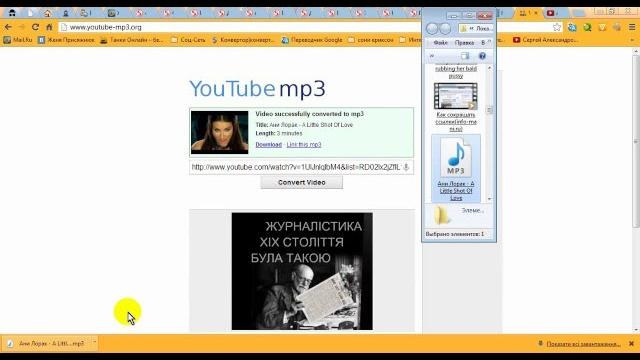Image resolution: width=640 pixels, height=360 pixels.
Task: Open the Chrome hamburger menu
Action: 631,27
